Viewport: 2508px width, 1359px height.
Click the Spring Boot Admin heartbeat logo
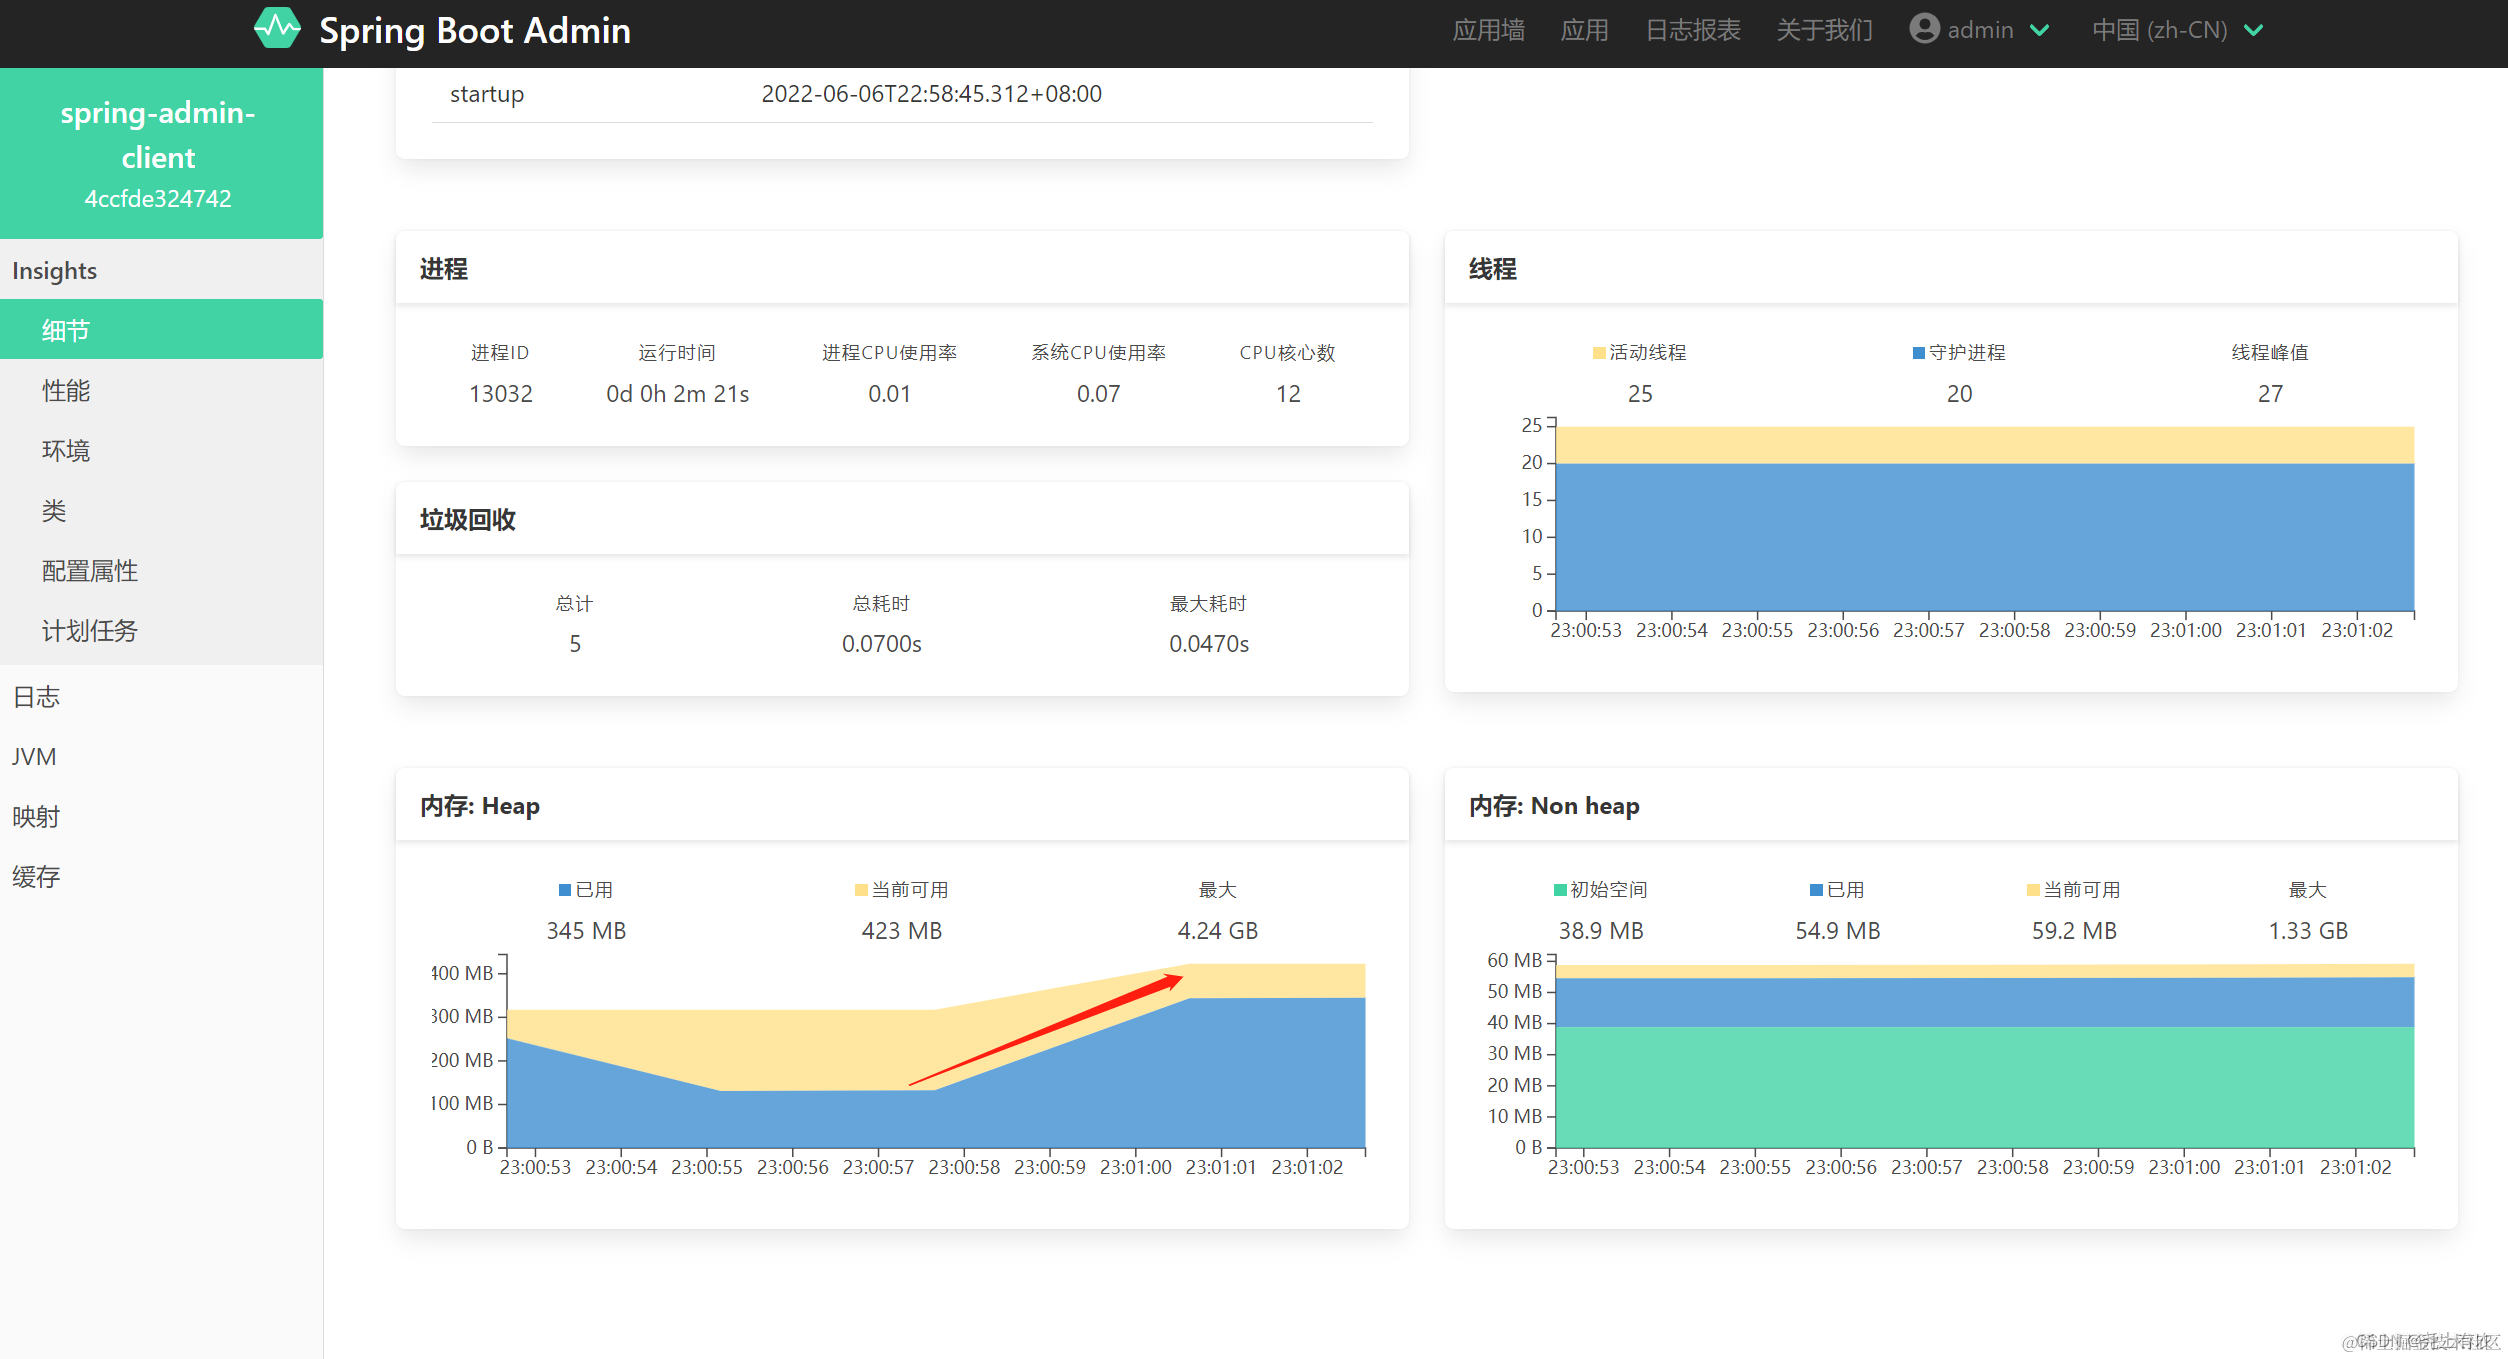coord(277,30)
